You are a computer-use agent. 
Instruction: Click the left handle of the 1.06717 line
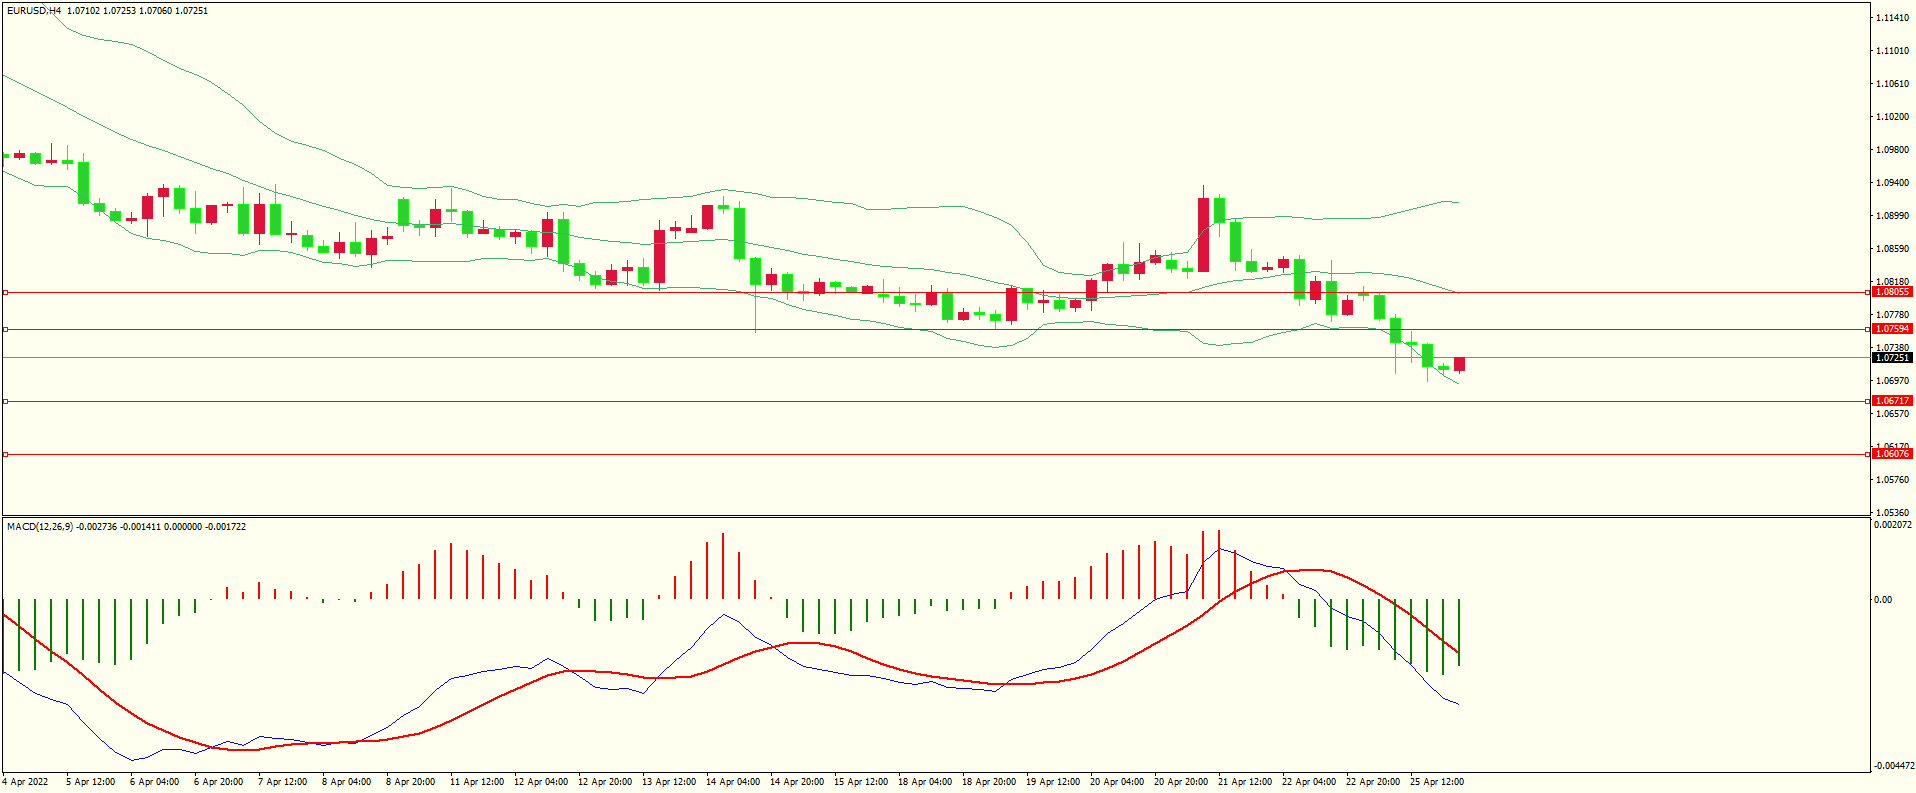pos(5,401)
